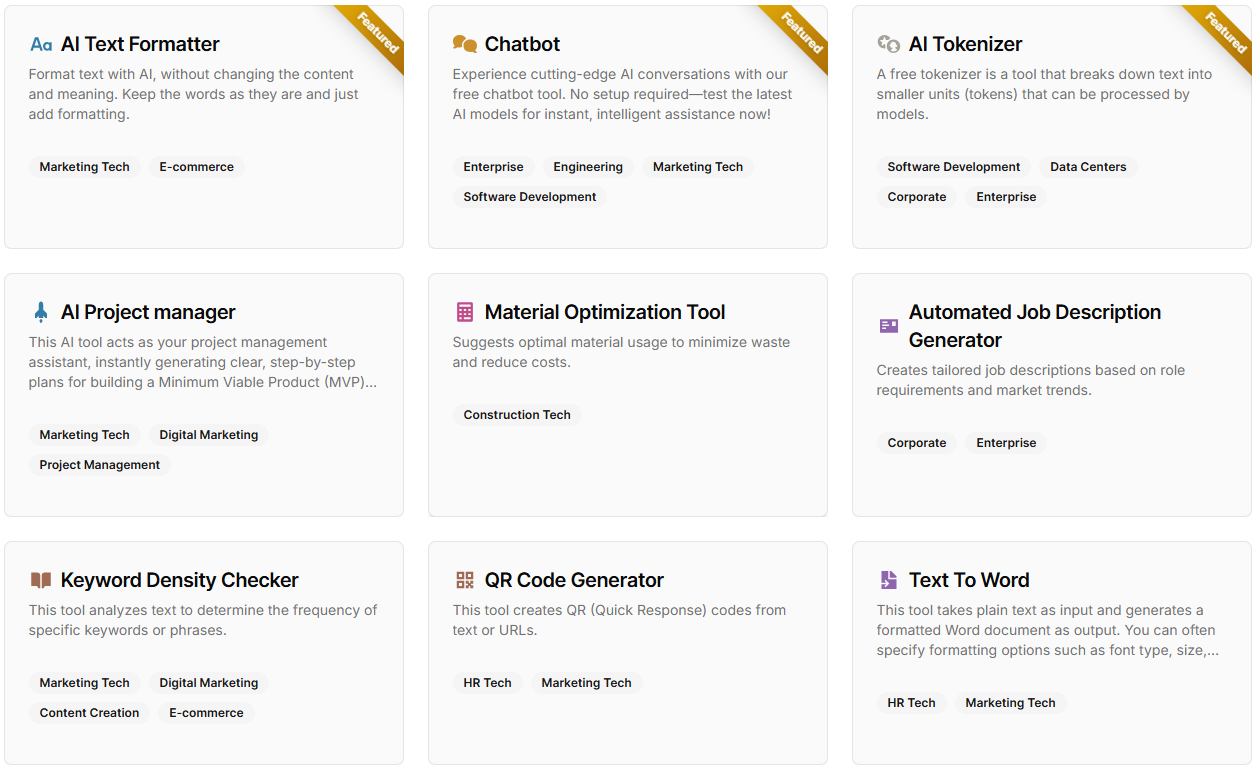Screen dimensions: 1257x768
Task: Click the AI Text Formatter "Aa" icon
Action: tap(40, 44)
